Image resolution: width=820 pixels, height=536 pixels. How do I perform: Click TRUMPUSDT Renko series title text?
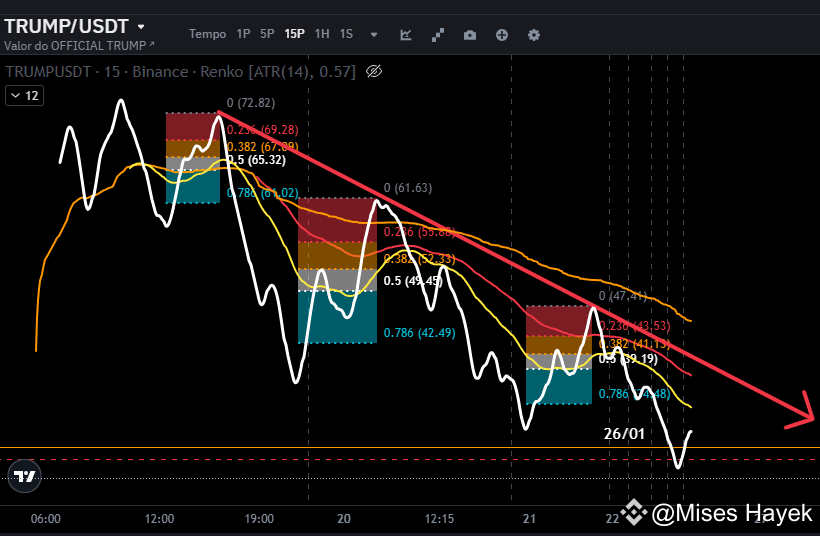[180, 72]
